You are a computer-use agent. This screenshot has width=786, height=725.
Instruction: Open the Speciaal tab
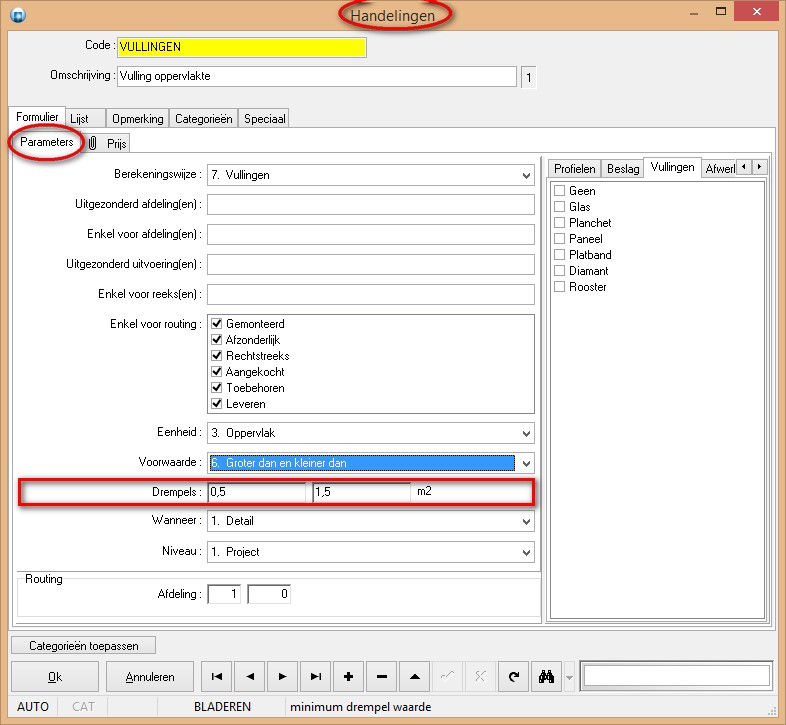coord(265,119)
